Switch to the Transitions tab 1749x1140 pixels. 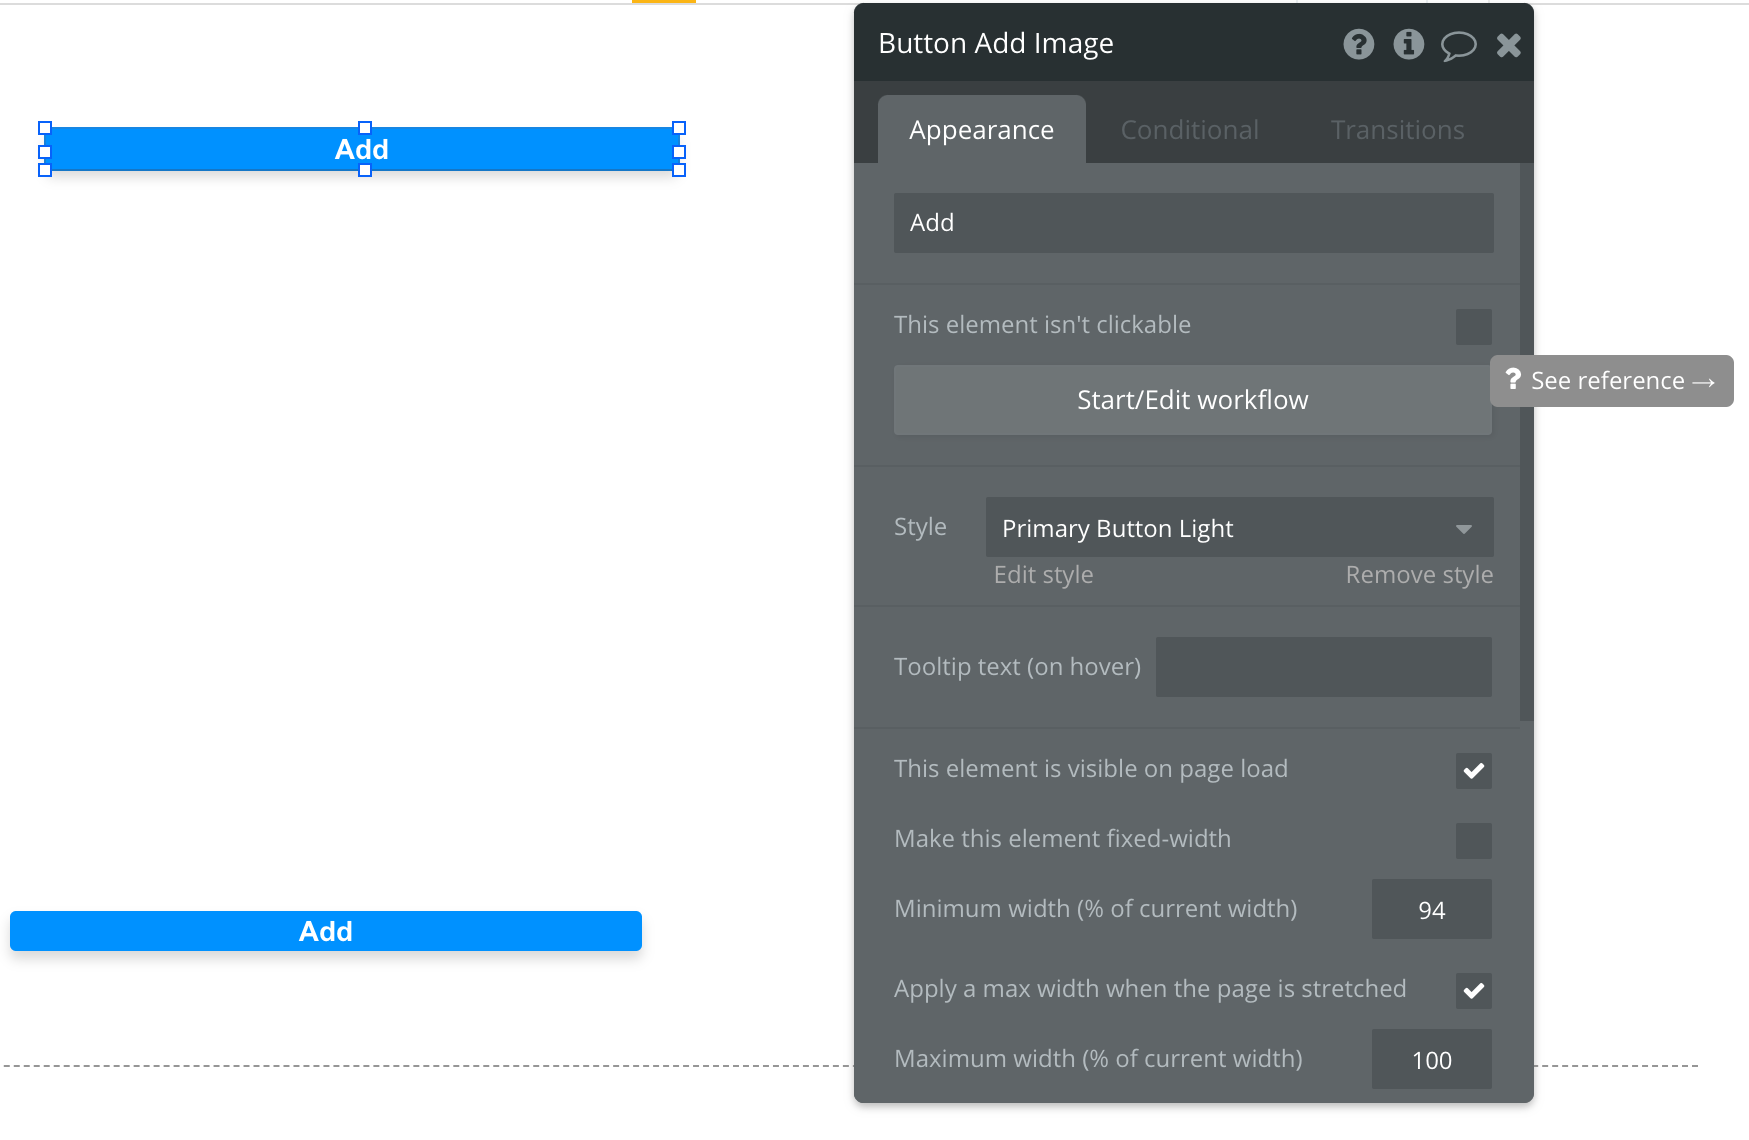1397,130
